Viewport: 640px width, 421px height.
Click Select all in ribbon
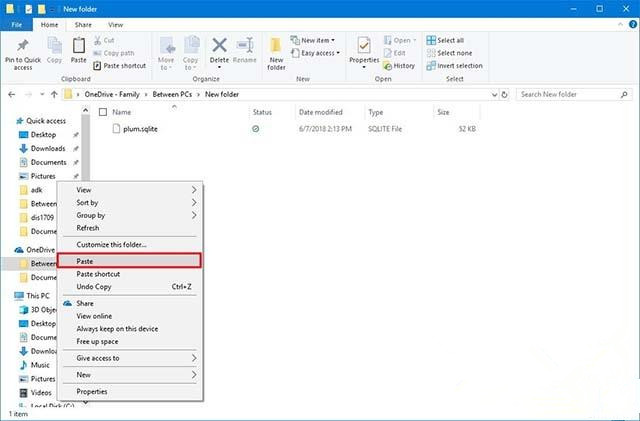pyautogui.click(x=445, y=41)
